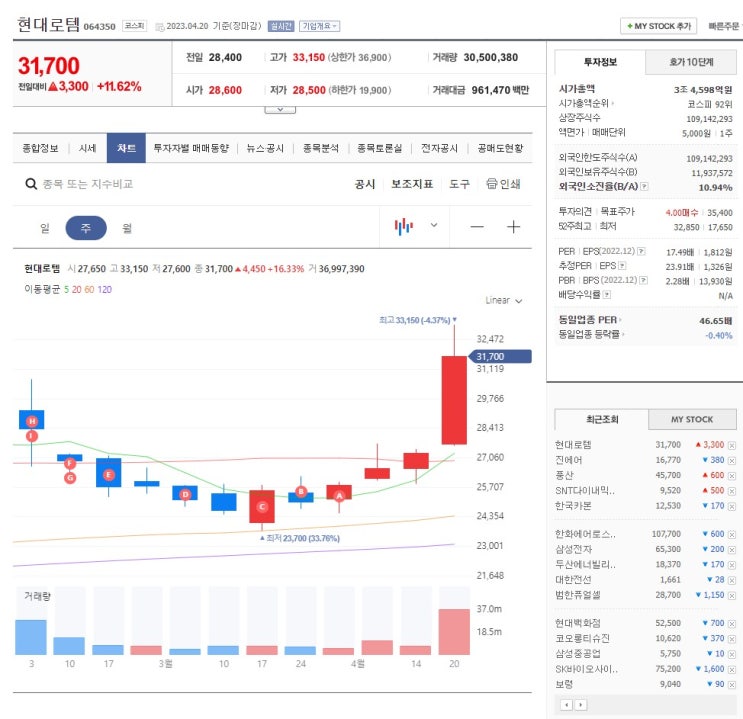Viewport: 743px width, 719px height.
Task: Go to next page of recent list
Action: coord(581,705)
